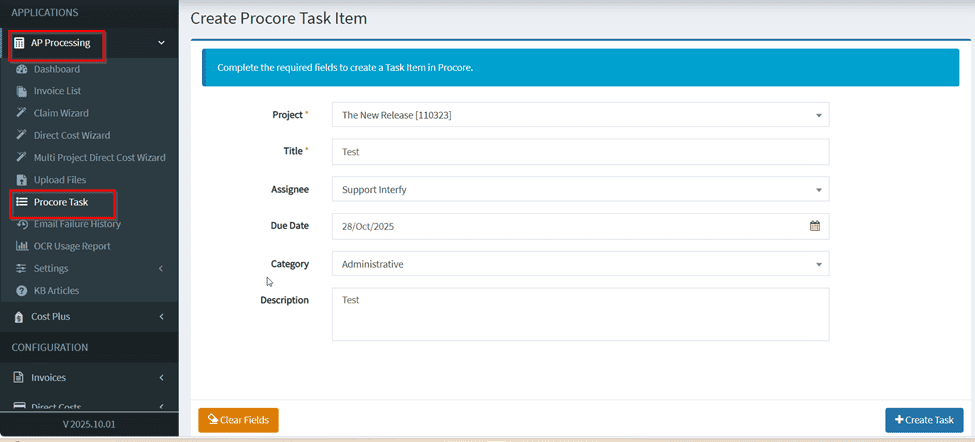The width and height of the screenshot is (975, 442).
Task: Click into the Title text field
Action: pyautogui.click(x=580, y=152)
